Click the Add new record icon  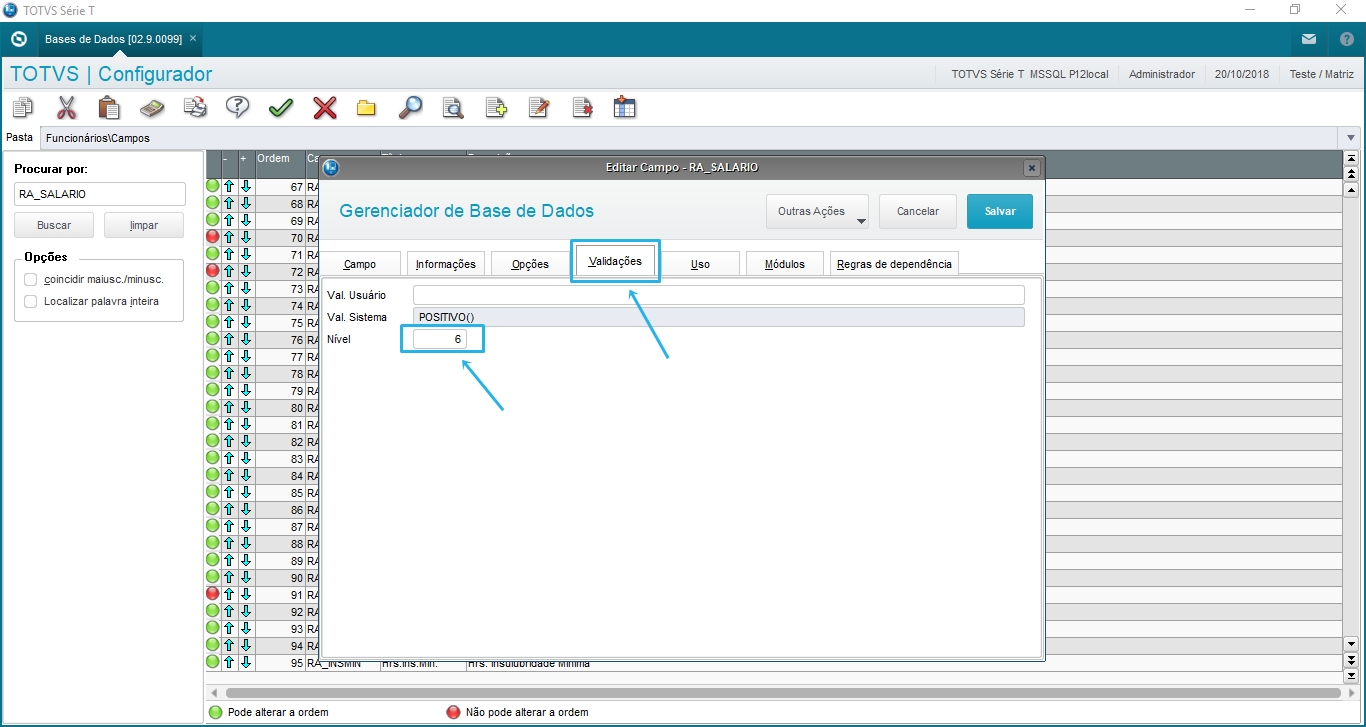(496, 107)
